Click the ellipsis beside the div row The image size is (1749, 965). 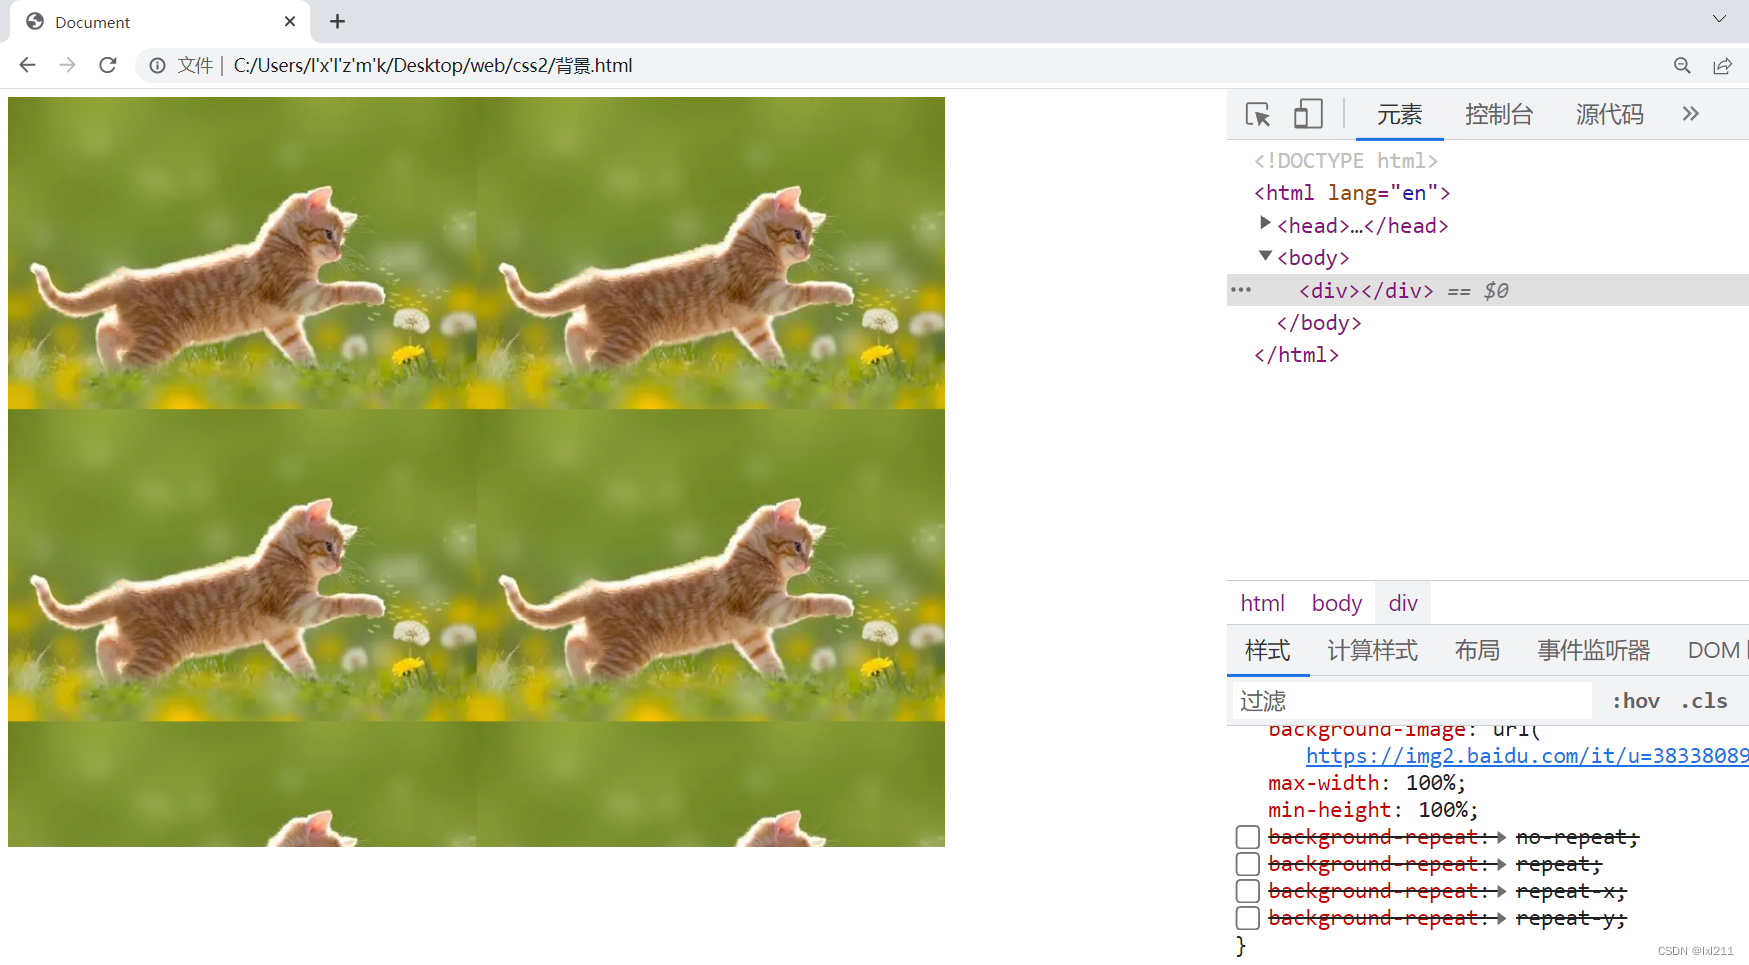1241,290
